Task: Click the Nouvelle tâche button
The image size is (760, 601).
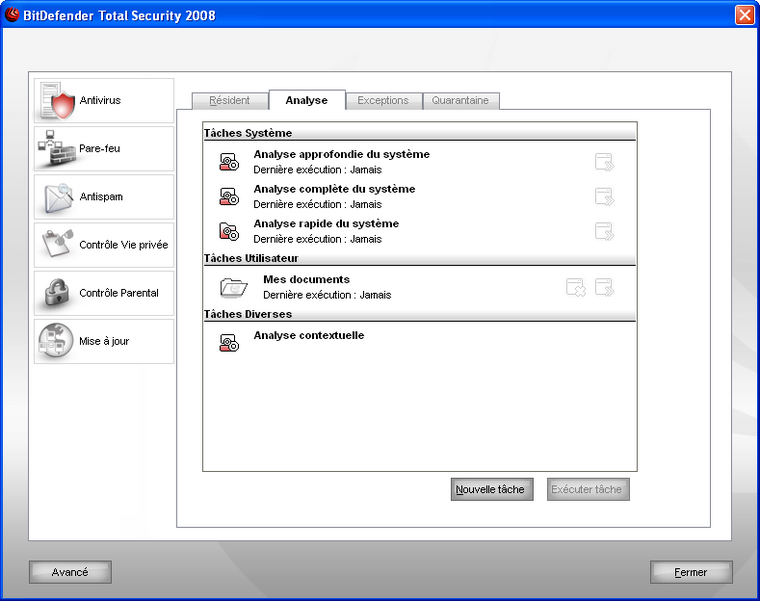Action: point(492,489)
